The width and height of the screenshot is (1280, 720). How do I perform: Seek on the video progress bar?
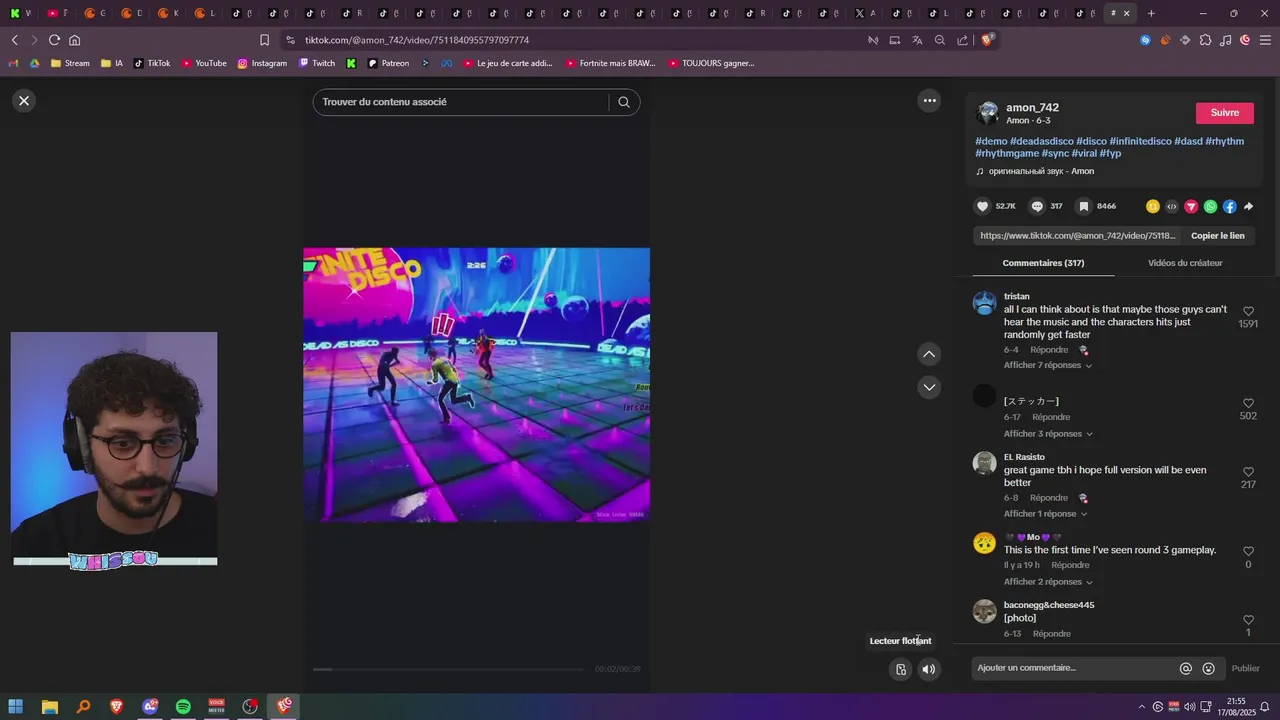coord(448,669)
